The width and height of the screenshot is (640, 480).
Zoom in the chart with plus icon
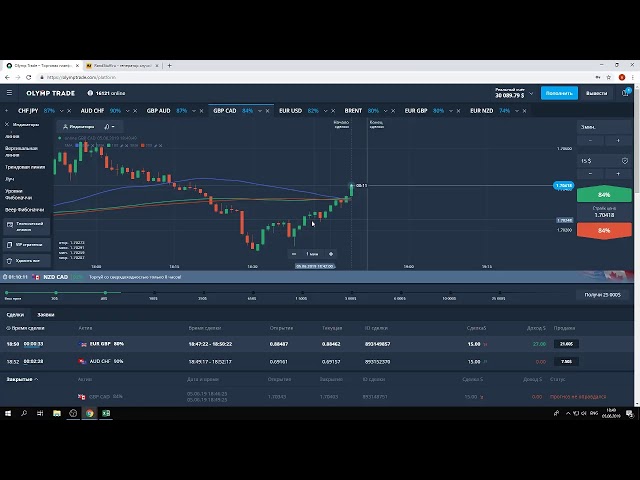point(331,254)
